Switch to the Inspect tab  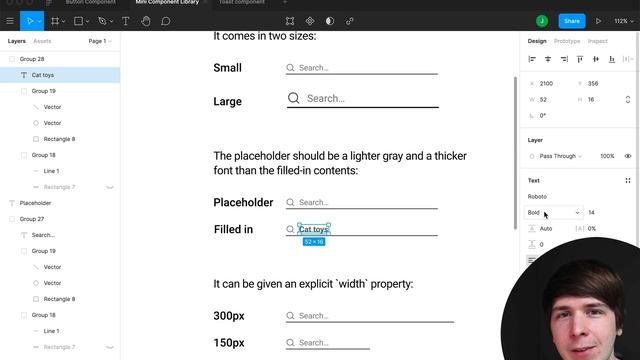tap(598, 41)
